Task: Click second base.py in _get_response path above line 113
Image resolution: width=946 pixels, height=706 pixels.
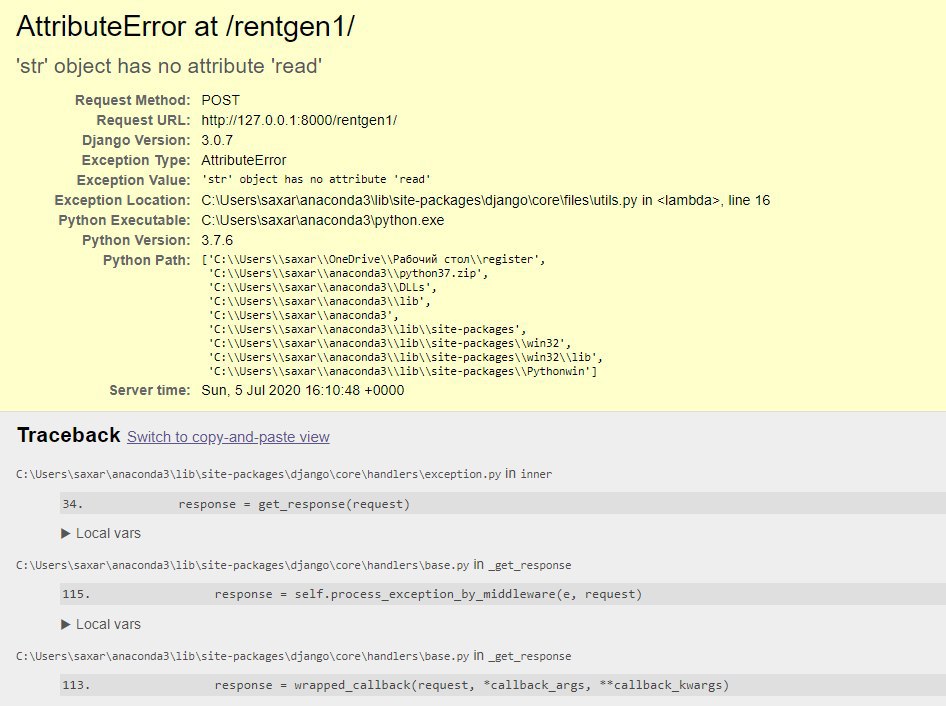Action: click(294, 657)
